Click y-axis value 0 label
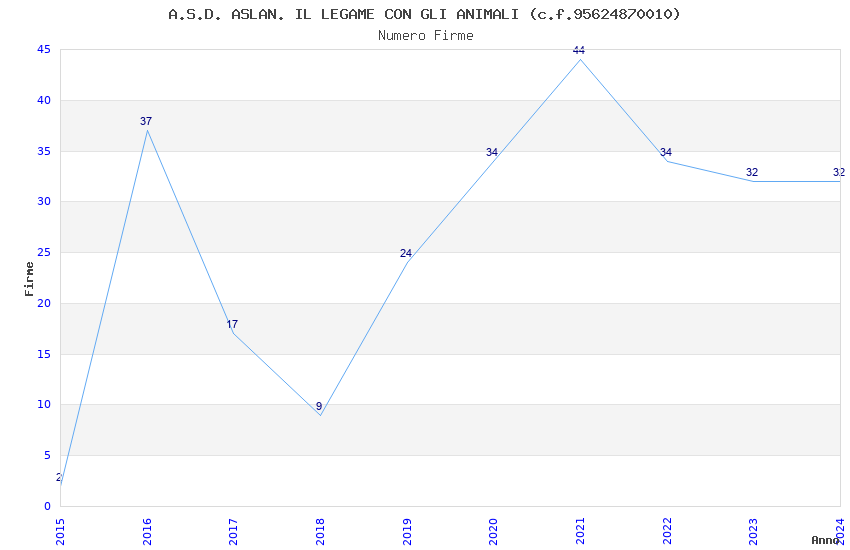 (x=48, y=507)
